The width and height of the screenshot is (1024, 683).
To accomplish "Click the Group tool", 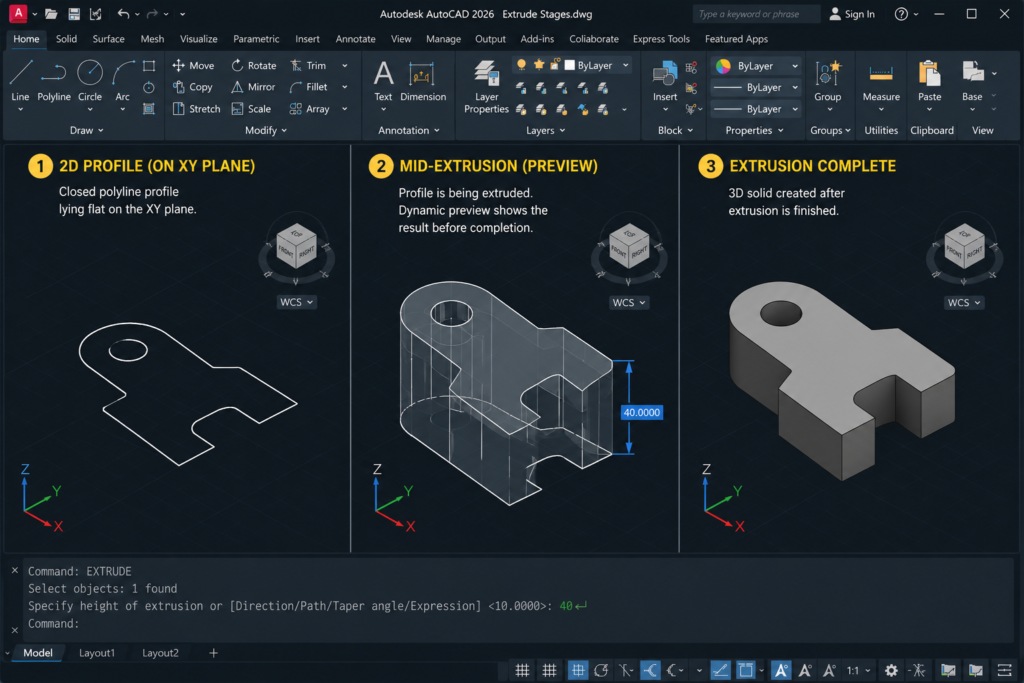I will tap(827, 80).
